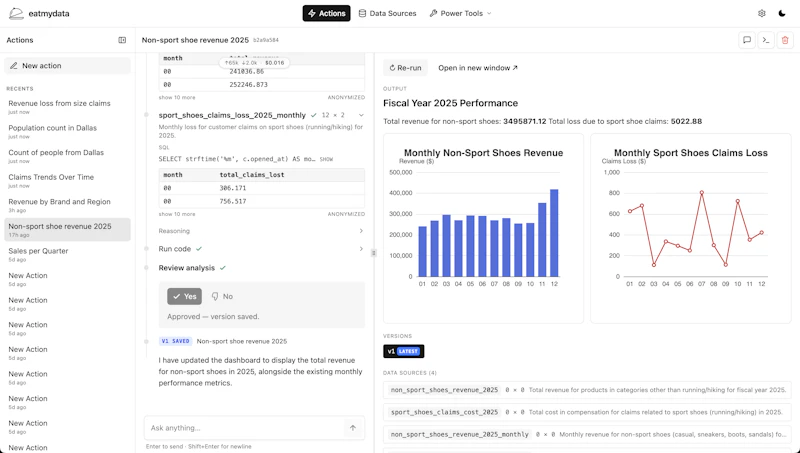This screenshot has height=453, width=800.
Task: Delete action with red trash icon
Action: 785,40
